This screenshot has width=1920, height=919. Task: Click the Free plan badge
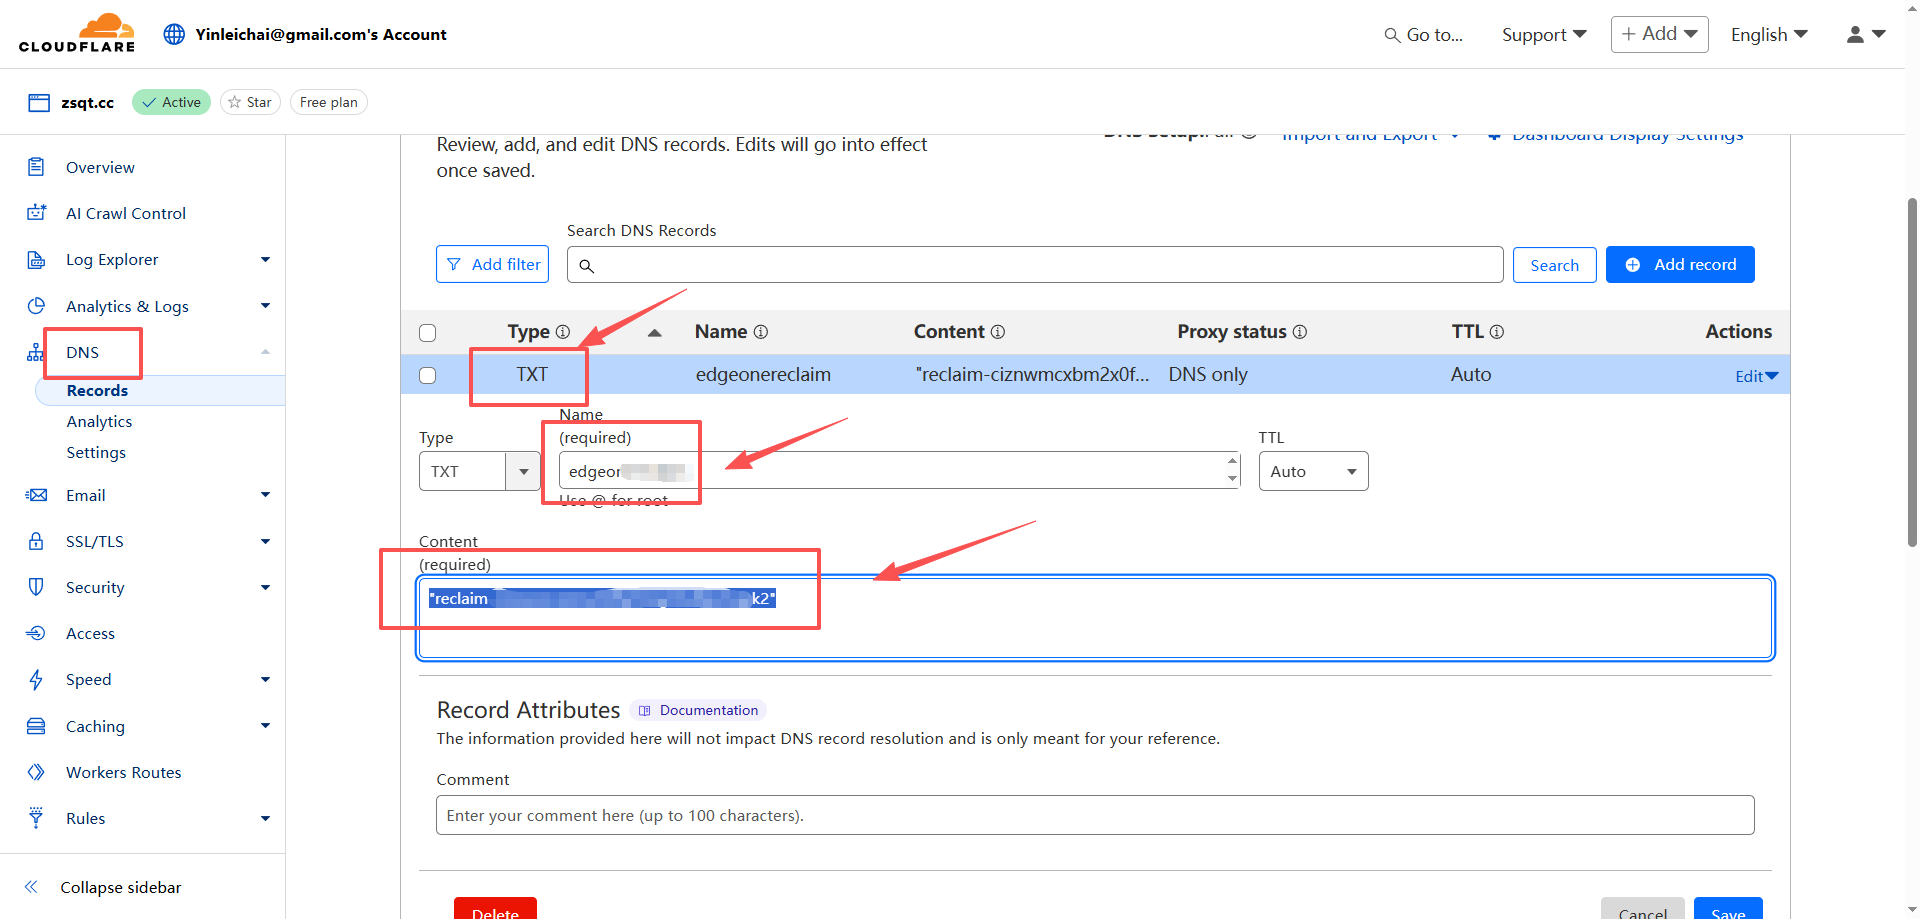pos(329,102)
